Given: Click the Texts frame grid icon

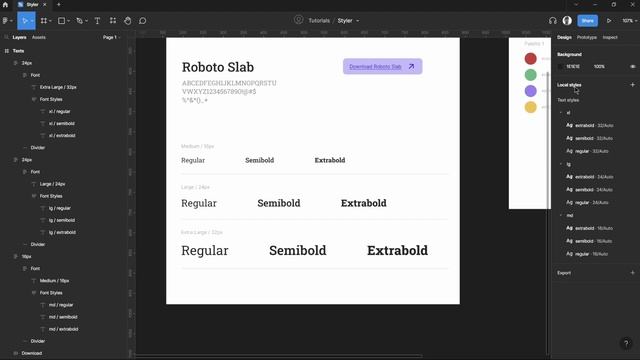Looking at the screenshot, I should tap(7, 51).
